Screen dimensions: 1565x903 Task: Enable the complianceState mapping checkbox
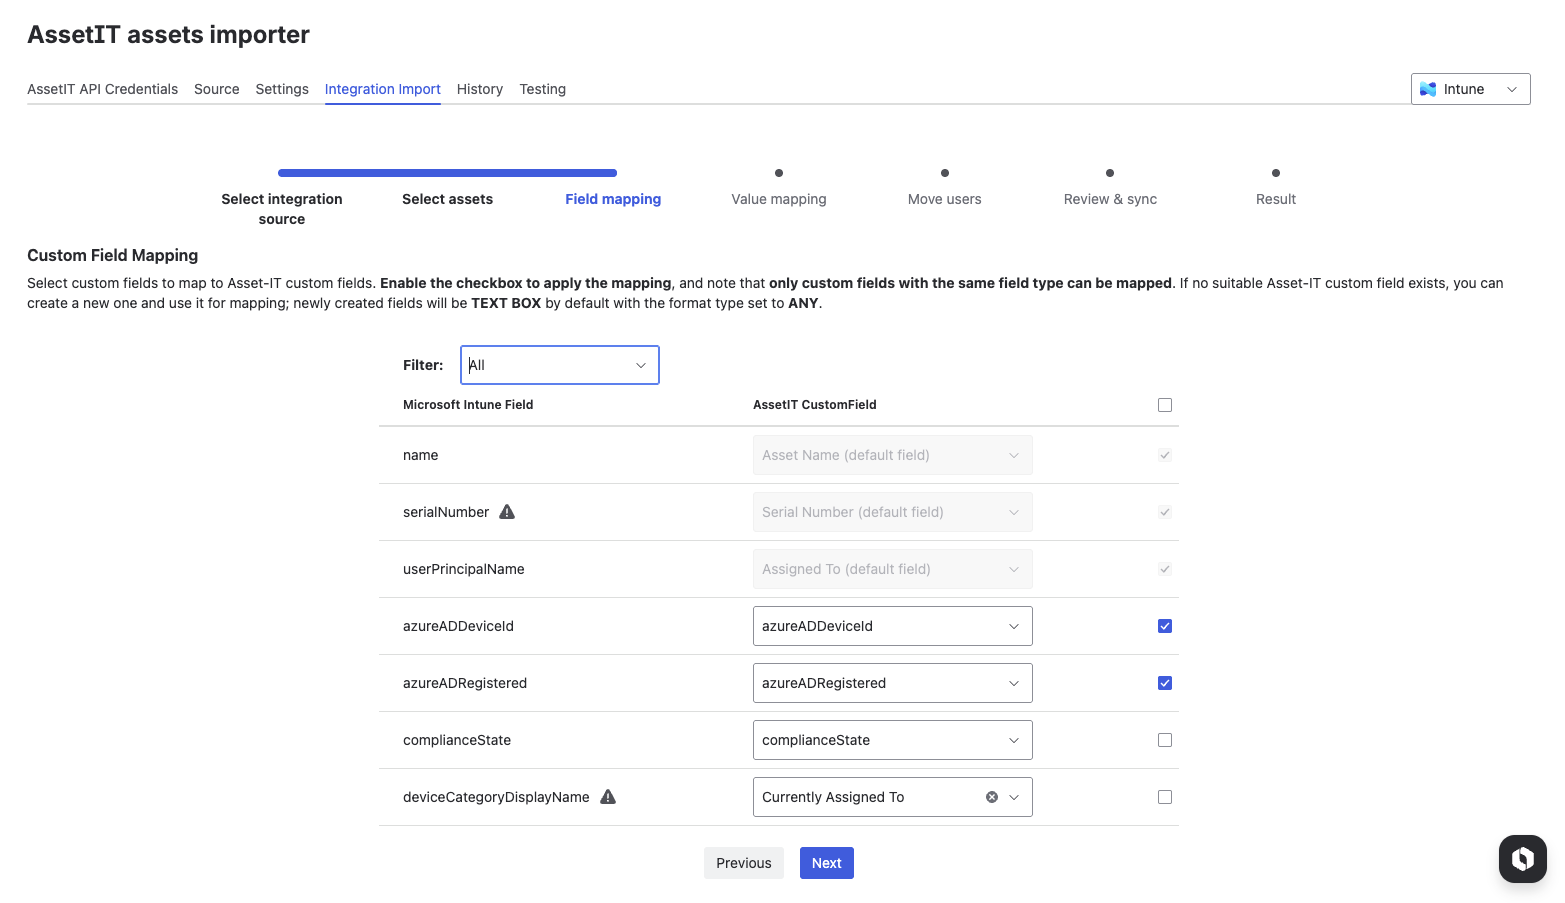[1165, 740]
